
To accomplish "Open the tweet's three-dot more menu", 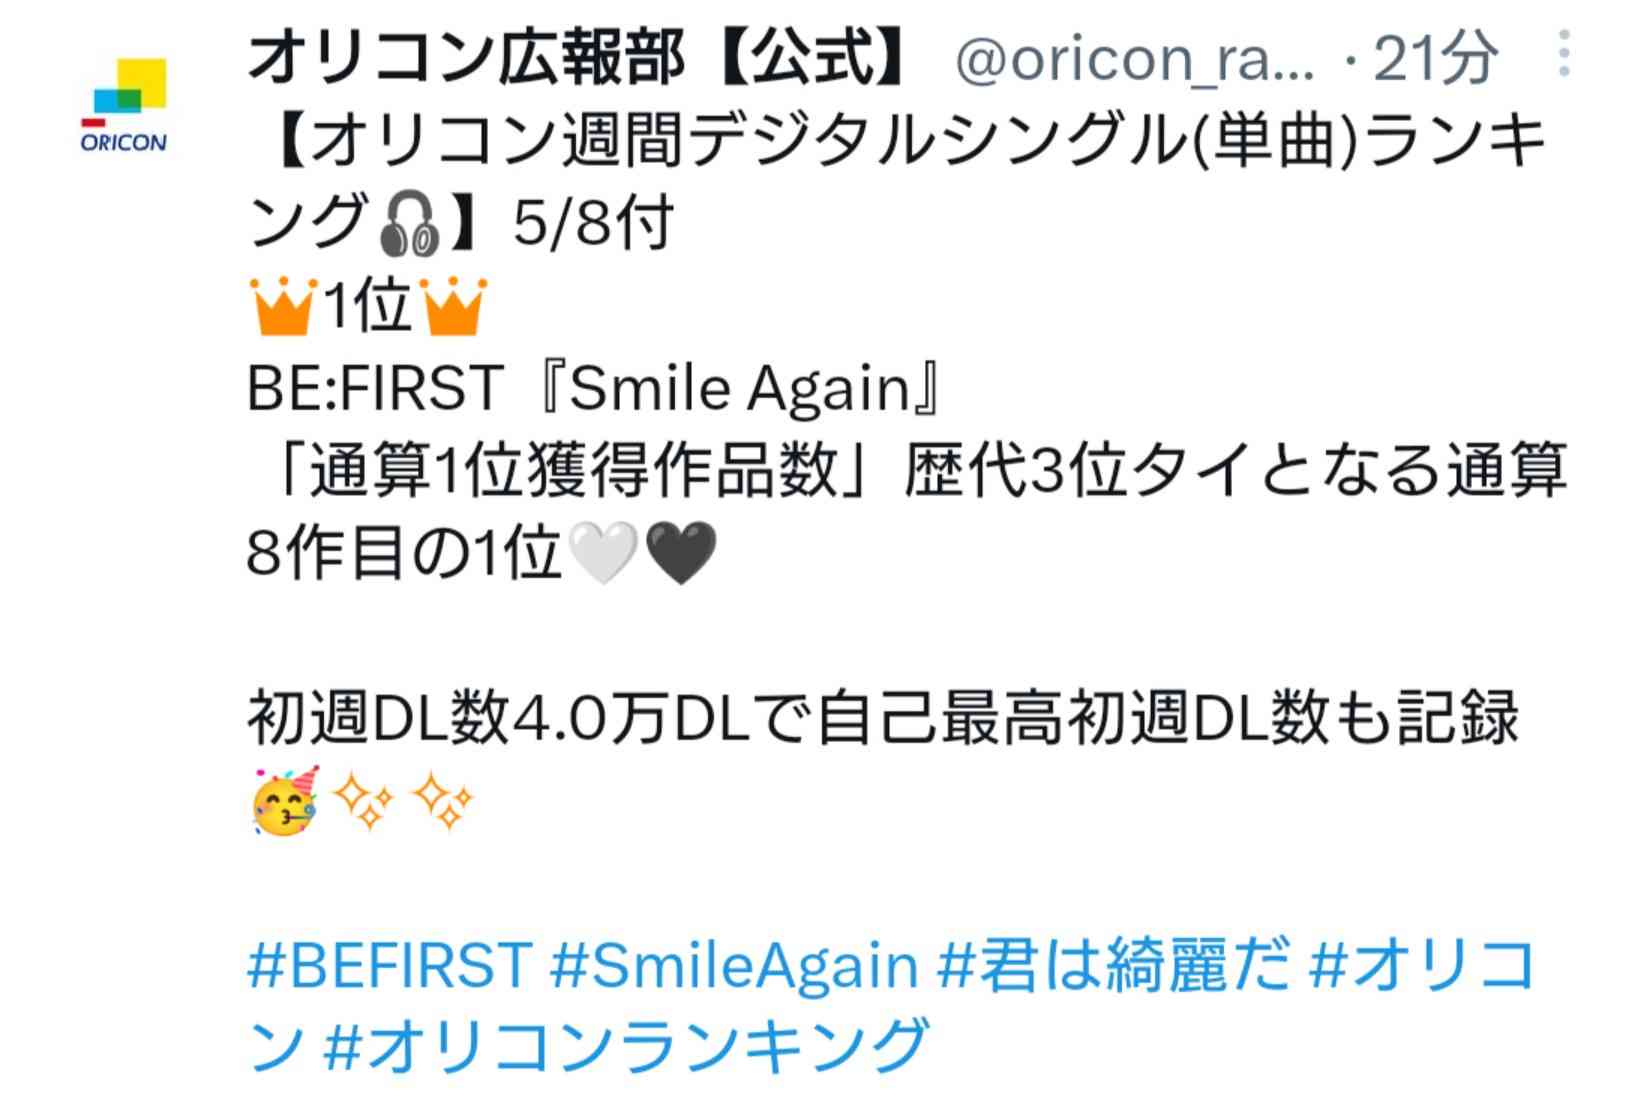I will point(1564,55).
